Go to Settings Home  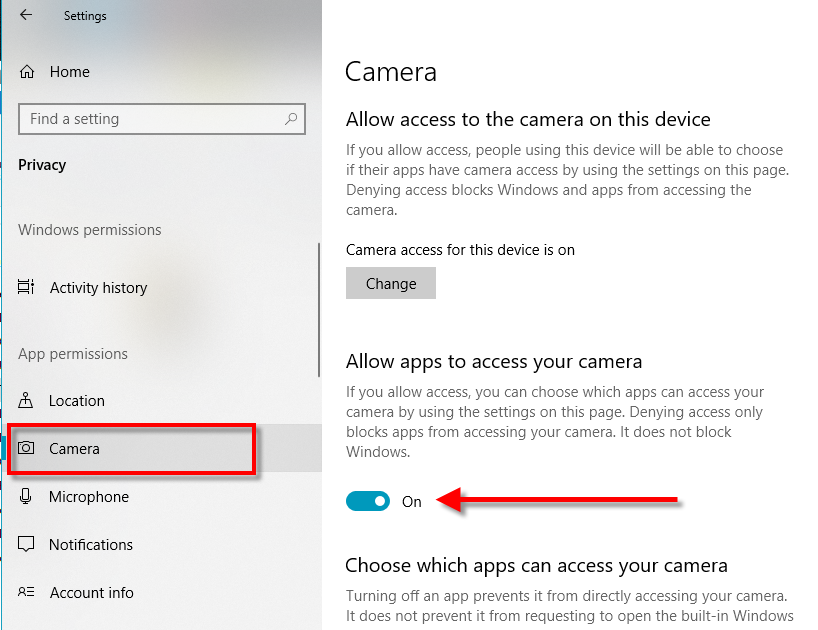pos(69,72)
